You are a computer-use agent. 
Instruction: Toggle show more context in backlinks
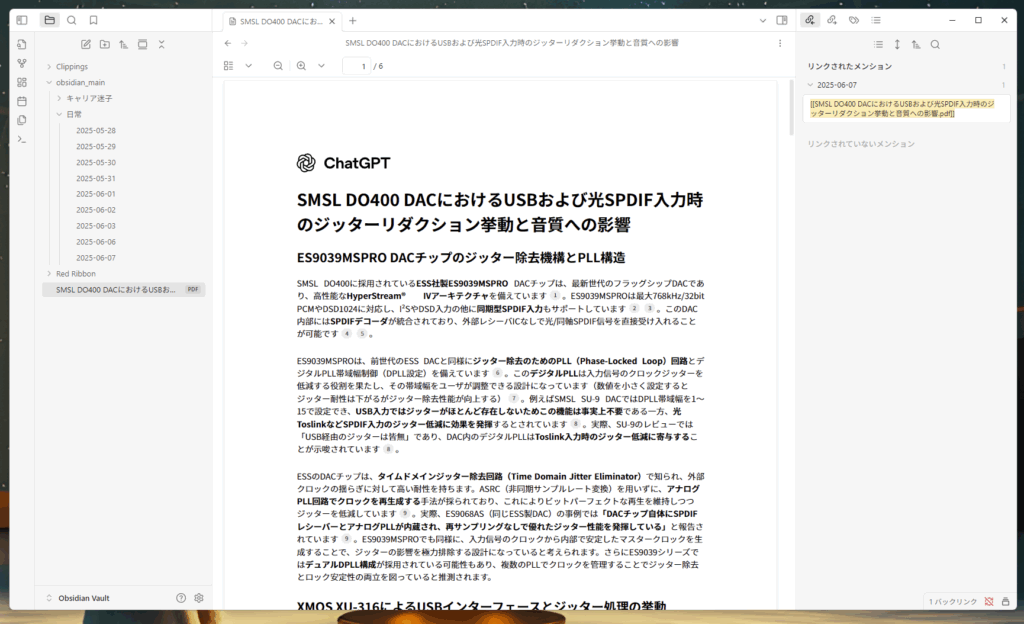coord(897,44)
